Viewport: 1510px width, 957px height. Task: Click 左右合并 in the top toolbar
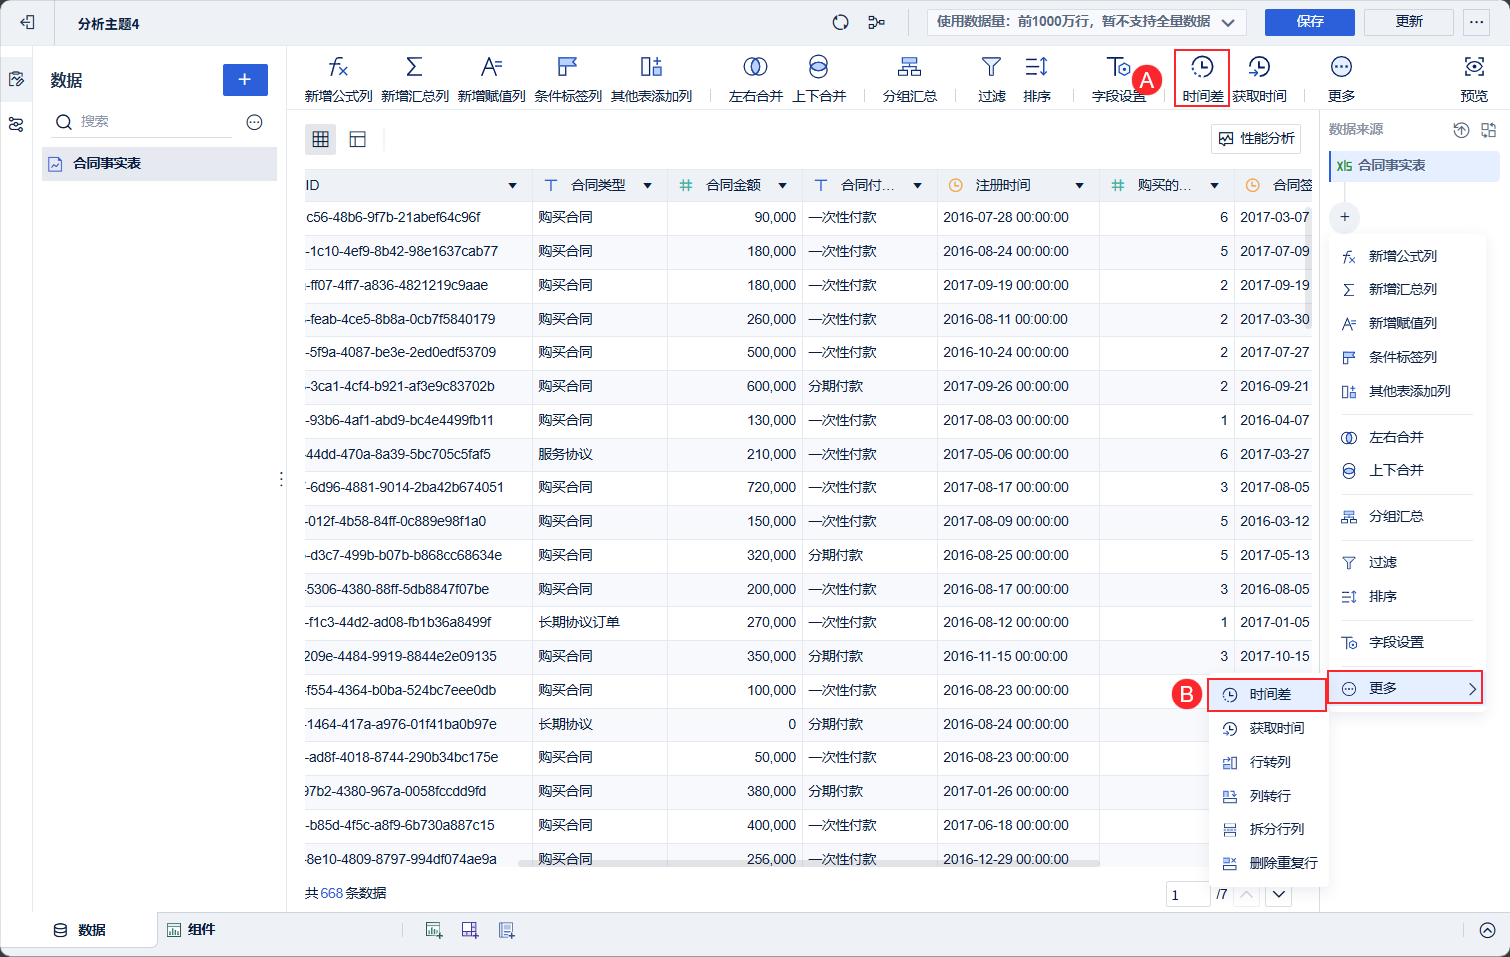[755, 79]
